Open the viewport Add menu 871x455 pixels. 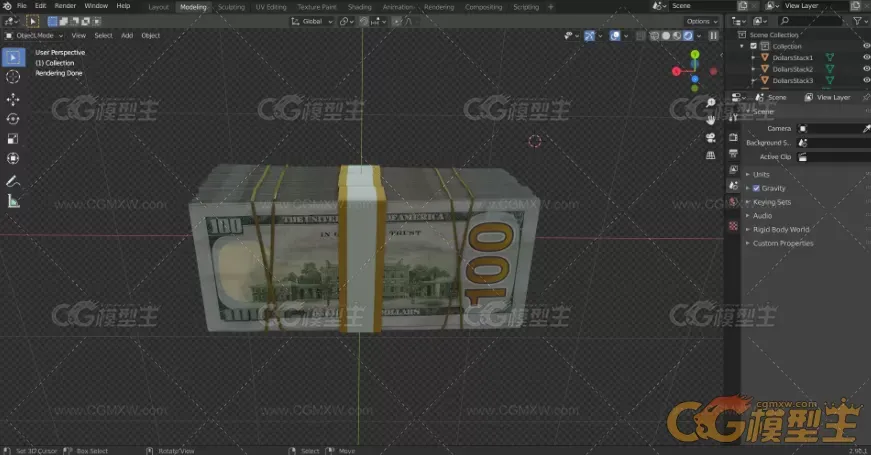(x=127, y=36)
